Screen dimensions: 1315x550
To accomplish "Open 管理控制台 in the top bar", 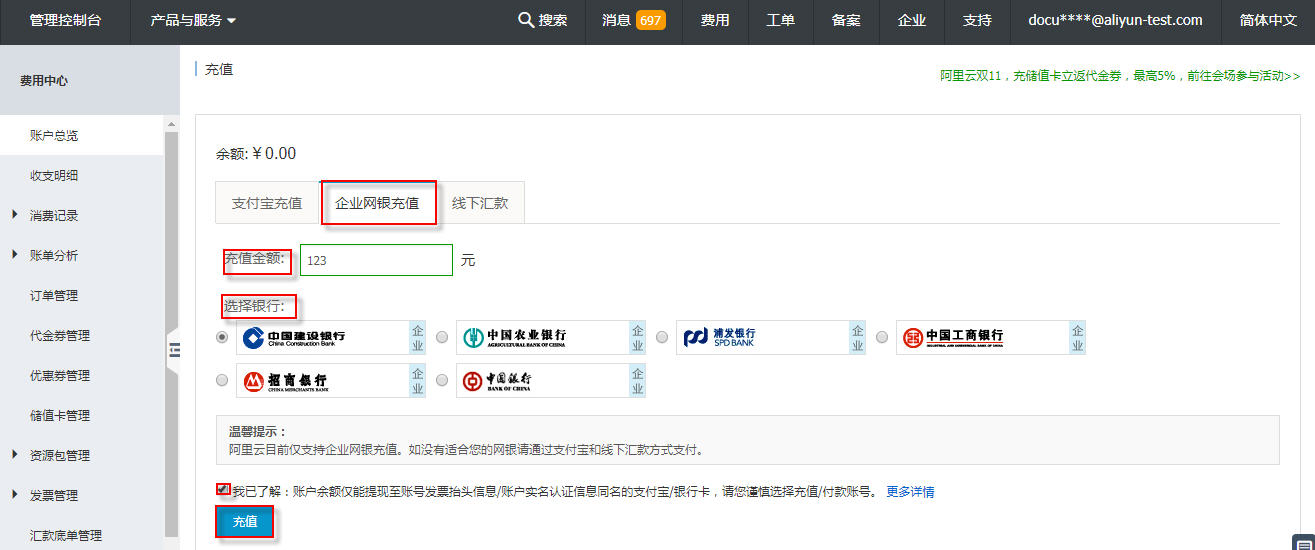I will (x=65, y=20).
